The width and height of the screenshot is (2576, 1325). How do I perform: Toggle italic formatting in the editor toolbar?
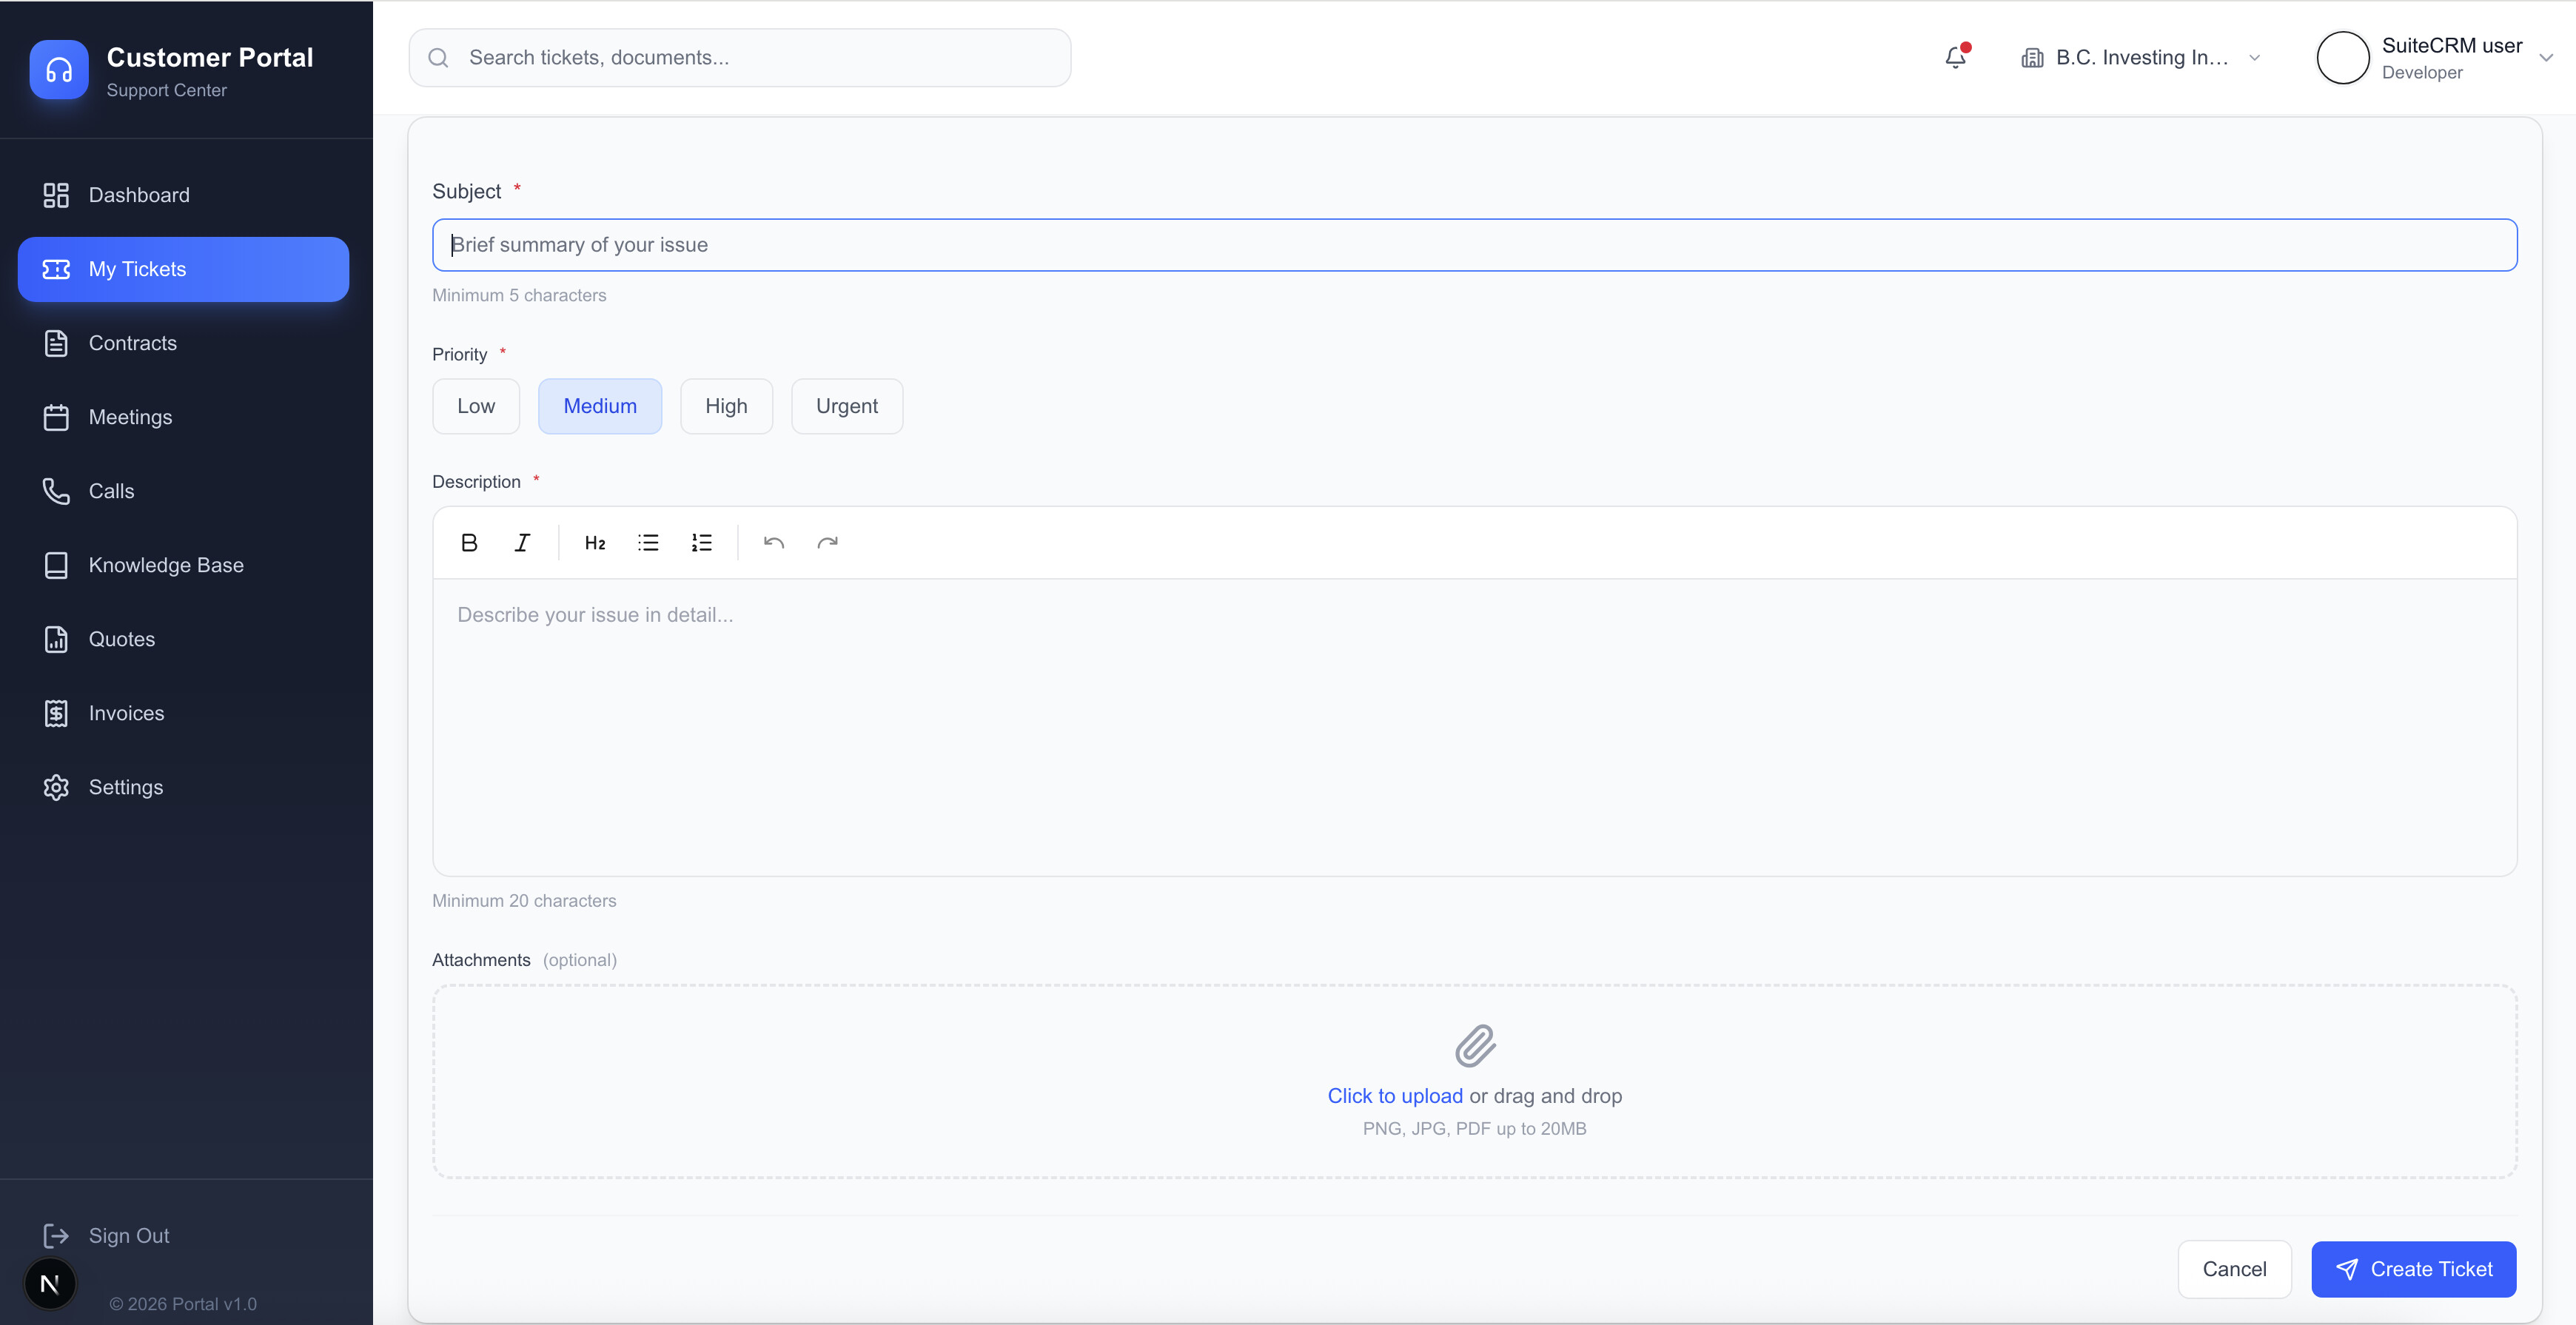pyautogui.click(x=522, y=543)
